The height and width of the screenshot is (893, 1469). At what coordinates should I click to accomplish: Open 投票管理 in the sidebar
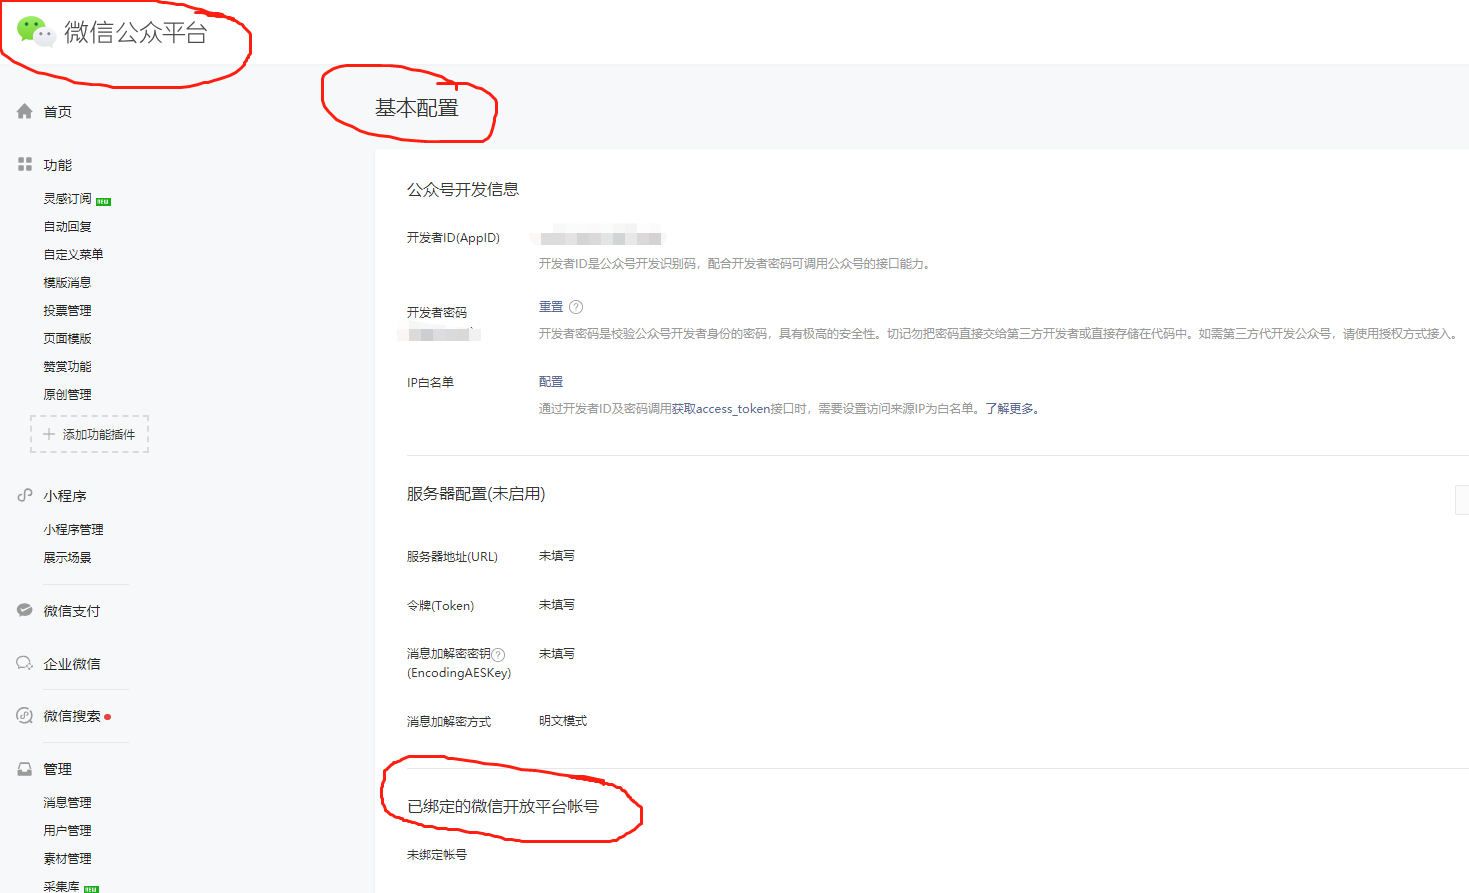pyautogui.click(x=68, y=311)
